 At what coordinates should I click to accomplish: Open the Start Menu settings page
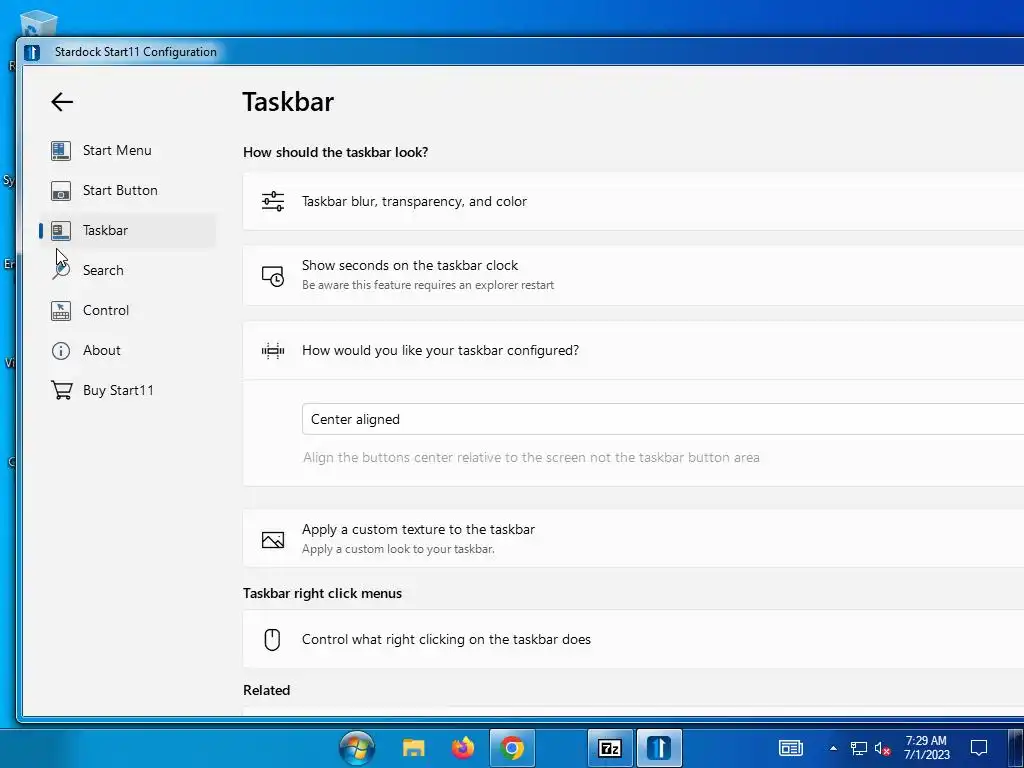click(x=127, y=151)
